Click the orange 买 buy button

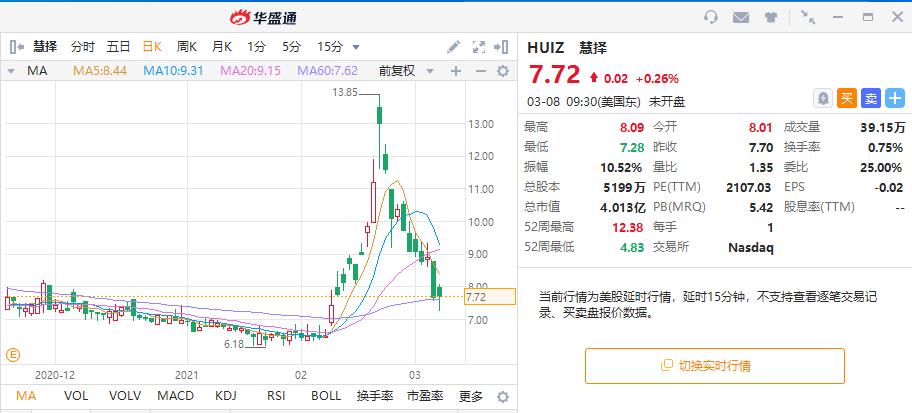(847, 97)
